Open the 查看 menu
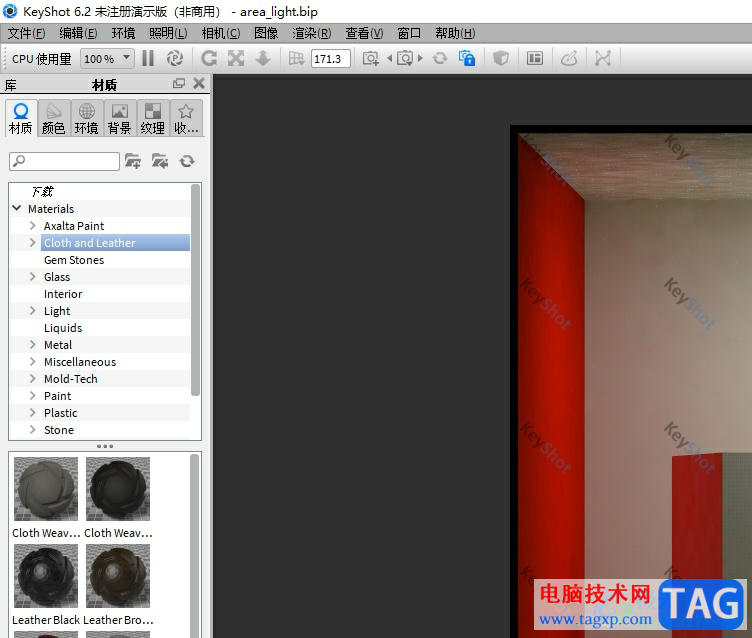752x638 pixels. pos(364,33)
